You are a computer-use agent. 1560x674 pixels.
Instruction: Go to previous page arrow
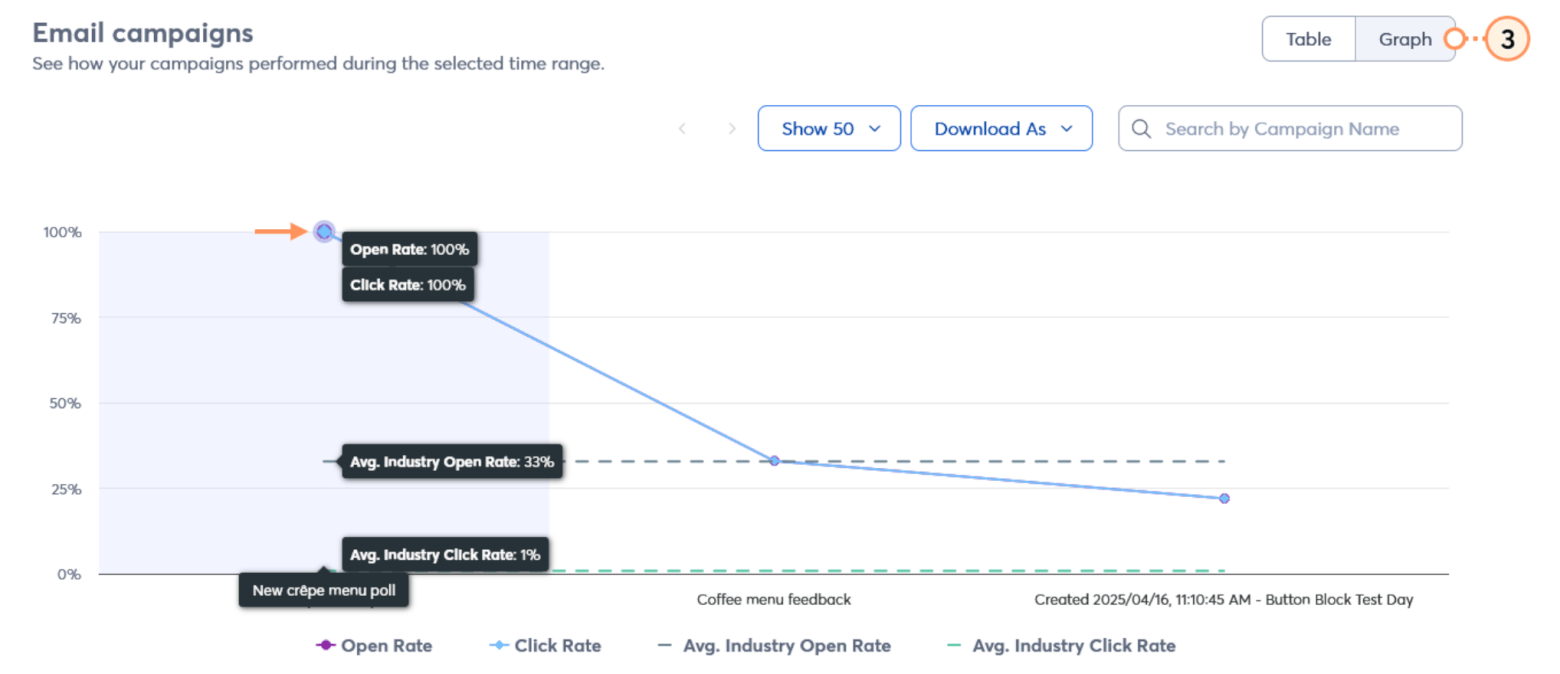coord(682,128)
